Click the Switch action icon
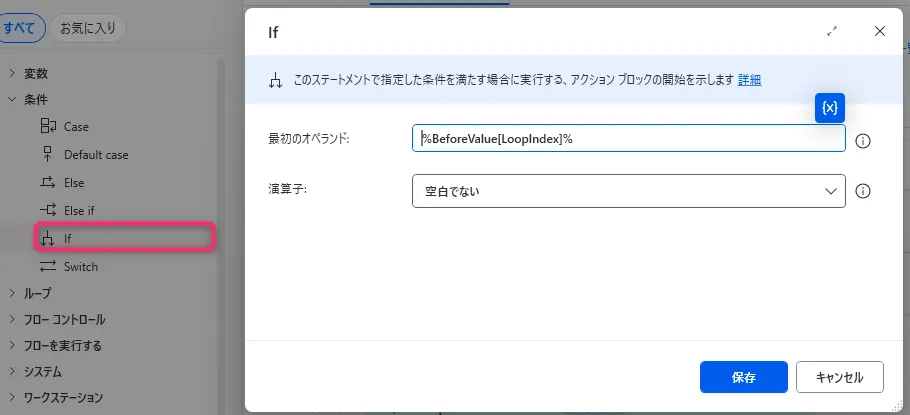 click(x=48, y=267)
